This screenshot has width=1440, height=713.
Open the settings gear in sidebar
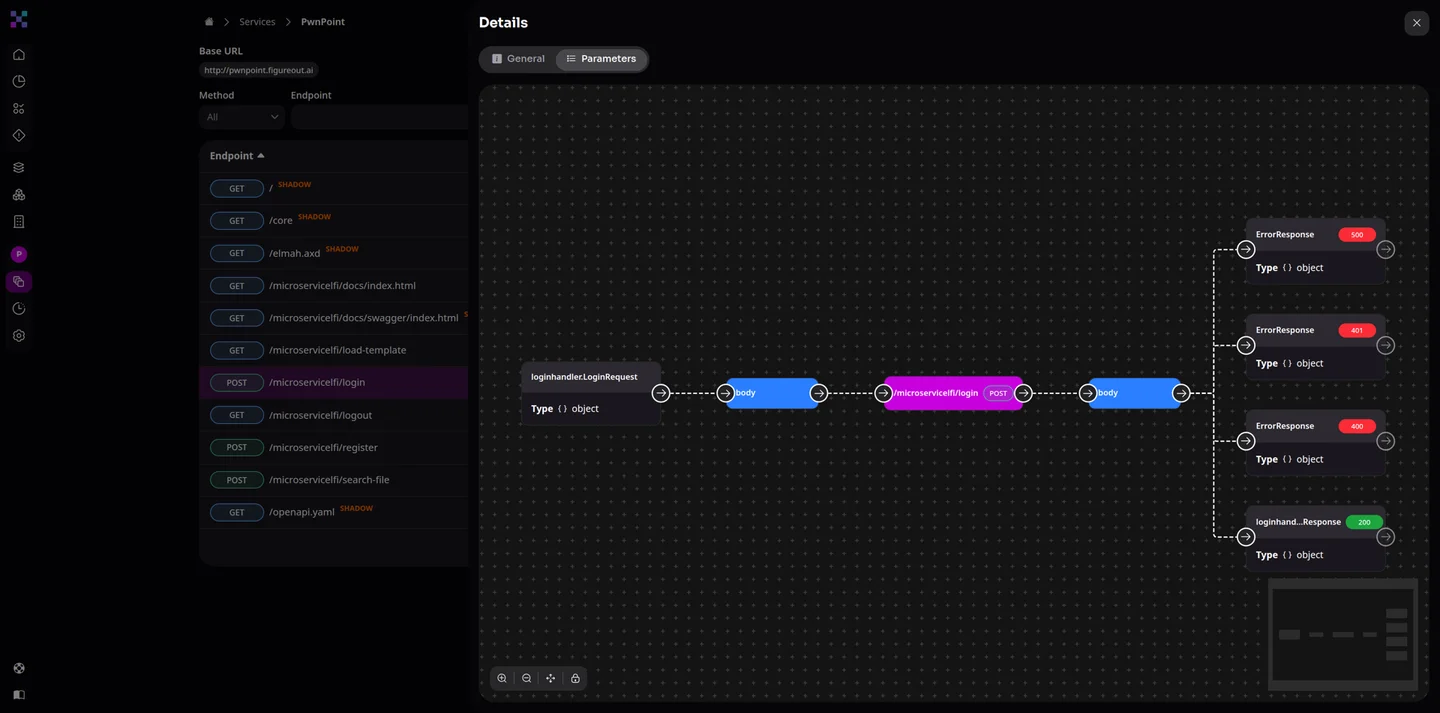pyautogui.click(x=19, y=336)
